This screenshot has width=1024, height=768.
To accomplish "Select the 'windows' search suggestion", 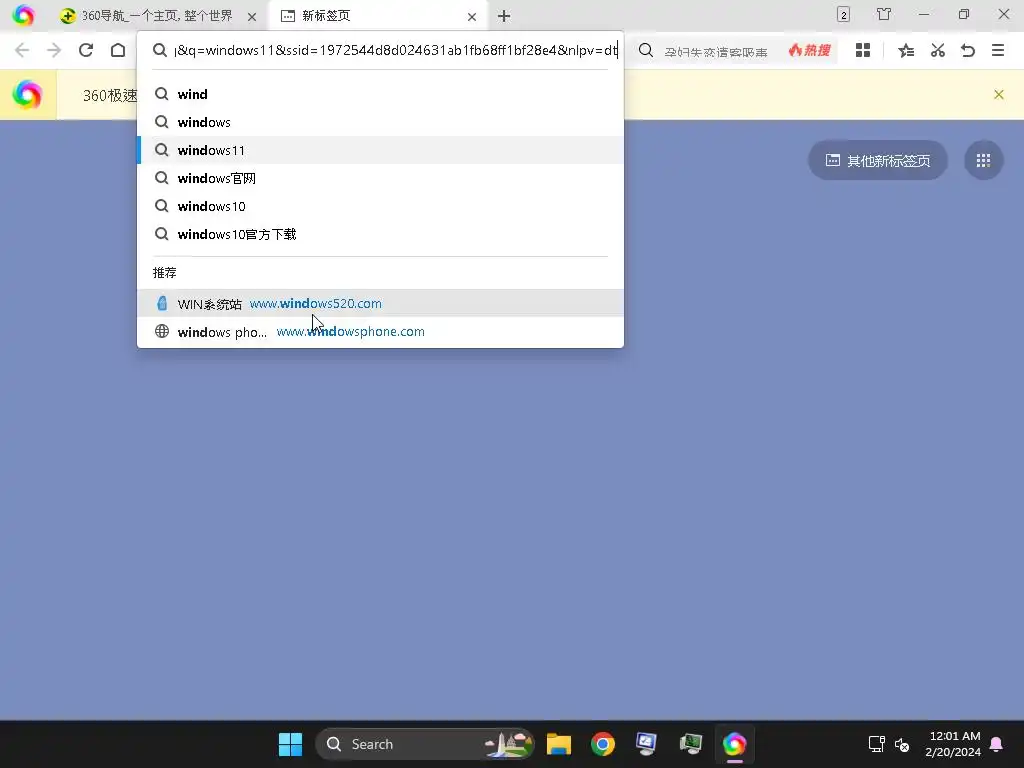I will click(380, 122).
